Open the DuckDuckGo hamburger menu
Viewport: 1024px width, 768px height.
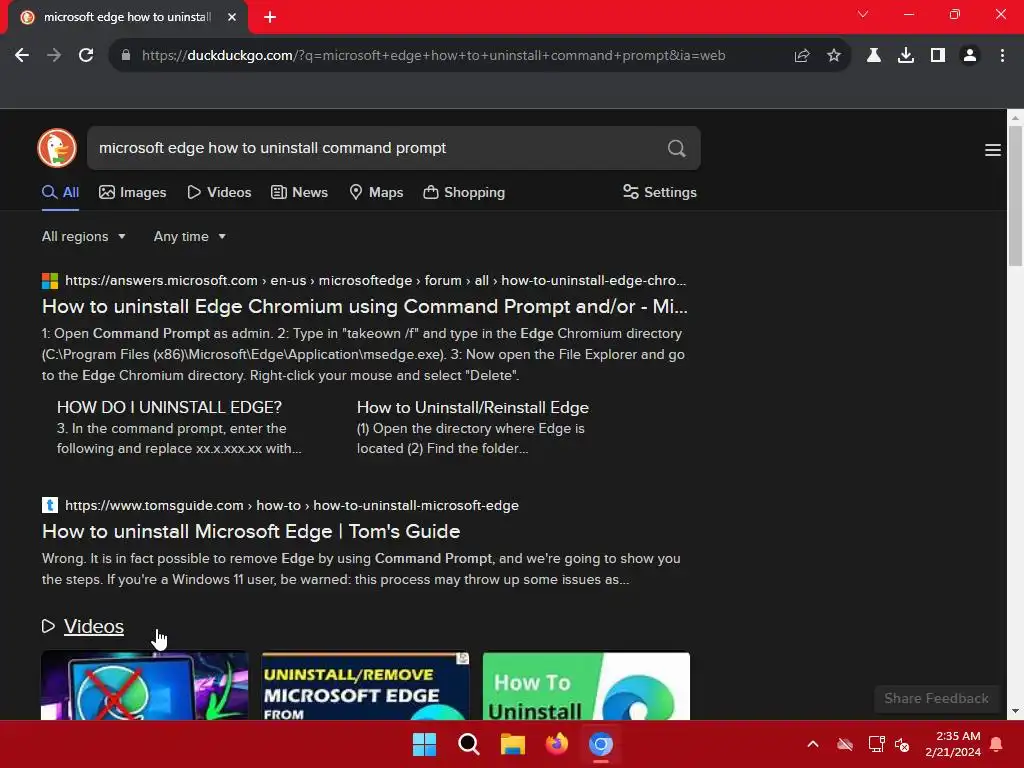point(993,150)
